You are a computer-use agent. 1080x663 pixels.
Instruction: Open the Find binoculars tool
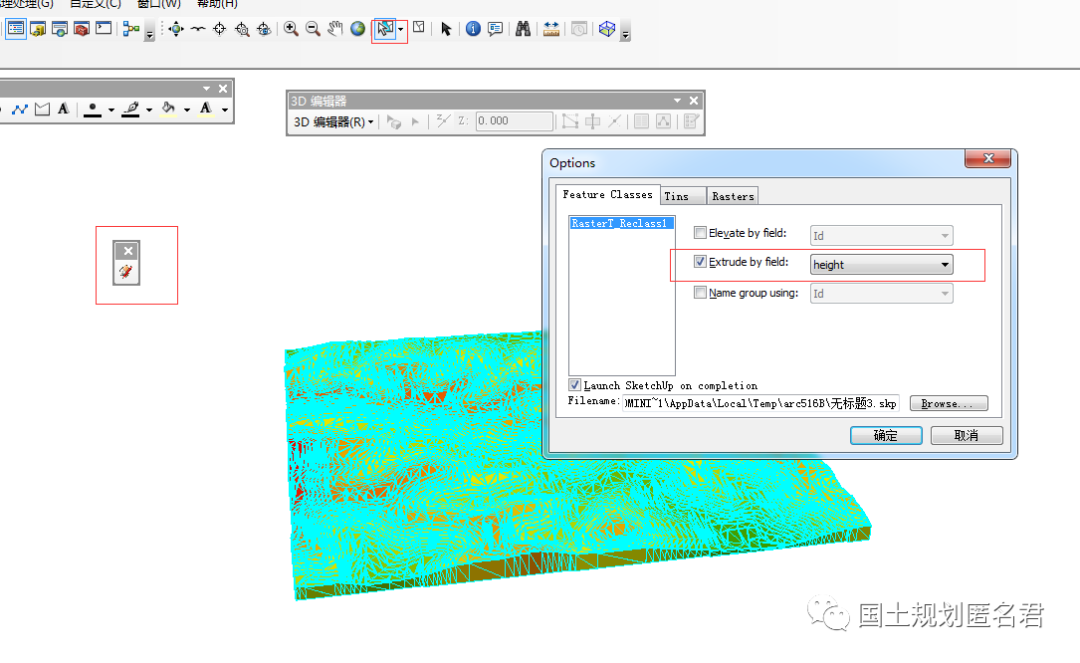point(523,29)
